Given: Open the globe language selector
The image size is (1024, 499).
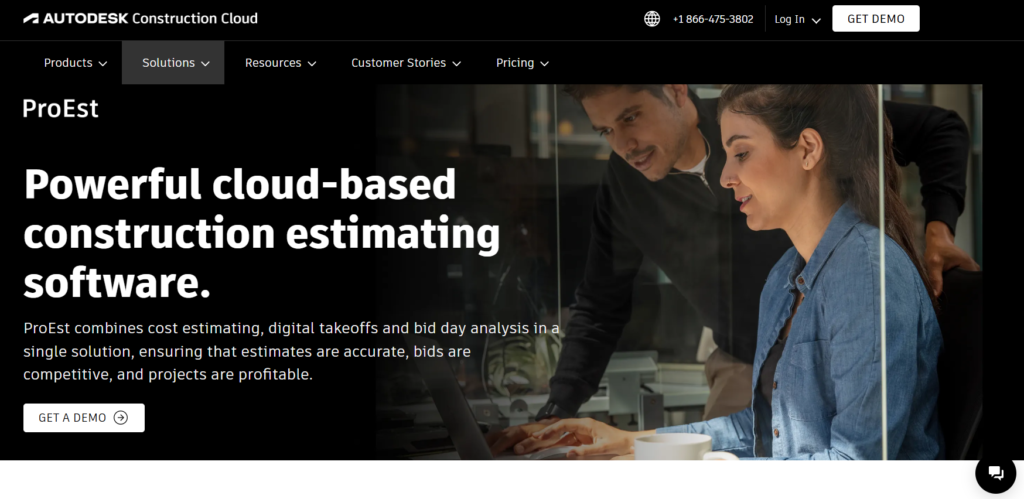Looking at the screenshot, I should 652,19.
